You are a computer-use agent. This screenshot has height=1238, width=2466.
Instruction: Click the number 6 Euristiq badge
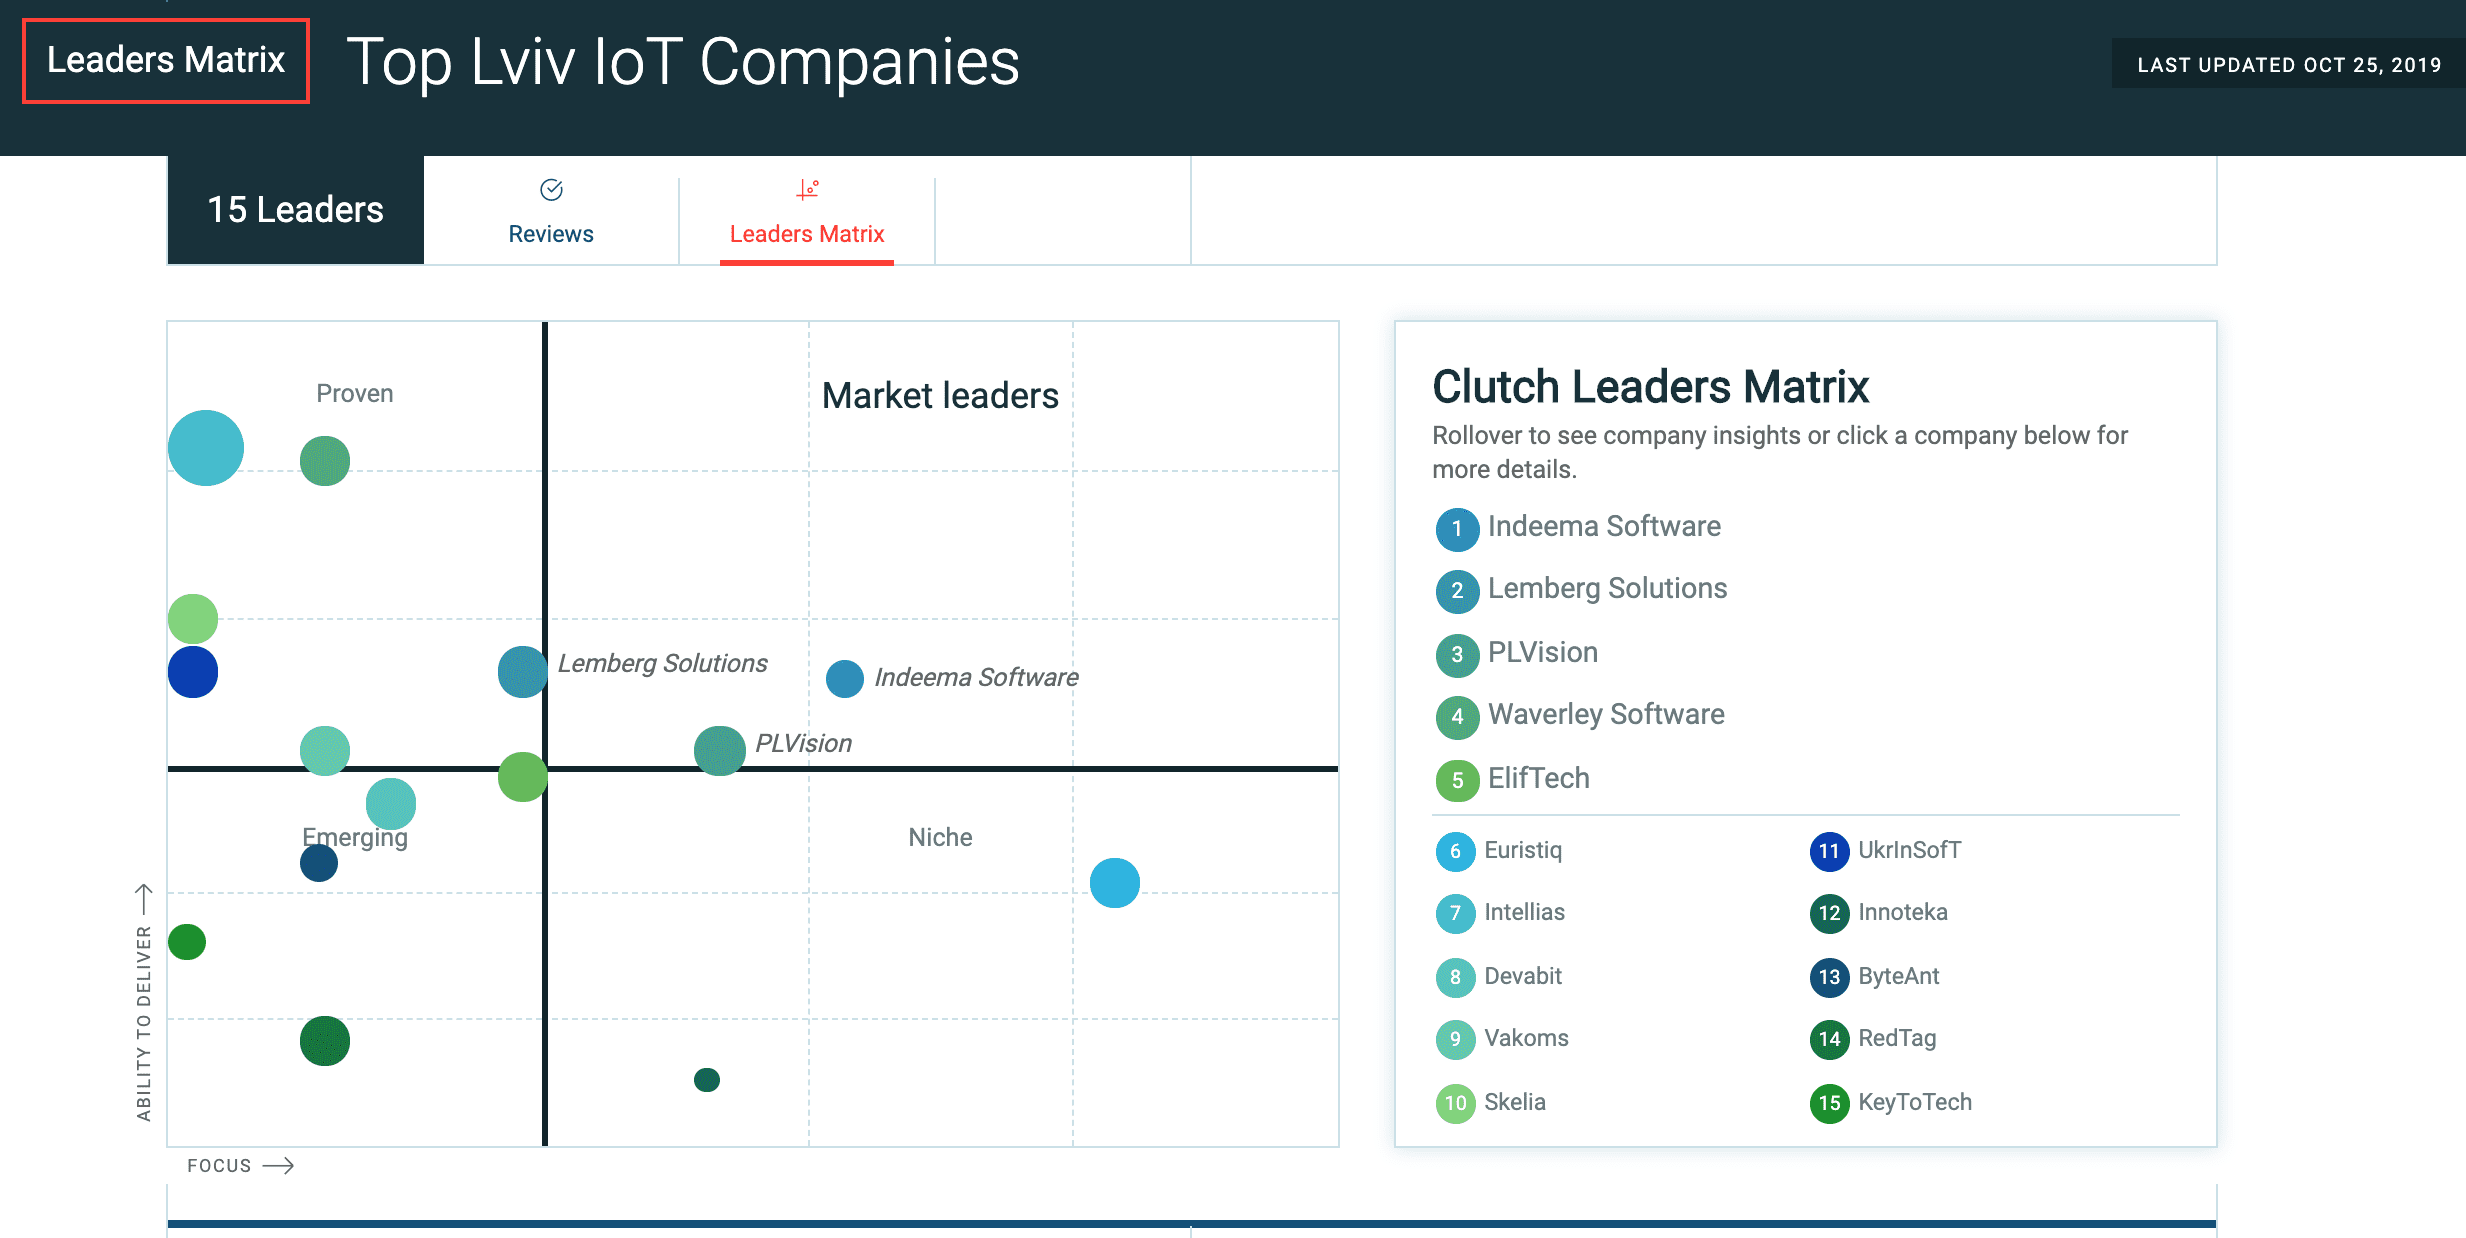(x=1455, y=851)
